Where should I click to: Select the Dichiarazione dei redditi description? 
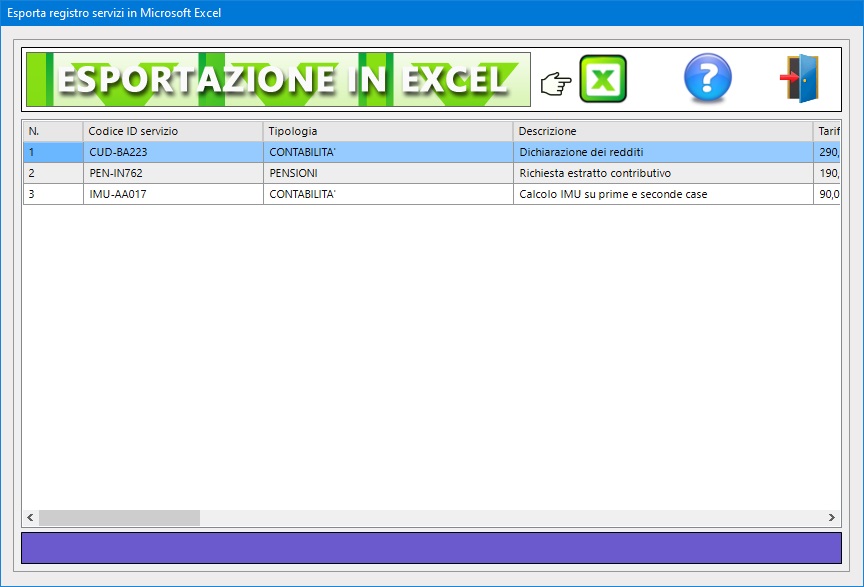(x=663, y=152)
